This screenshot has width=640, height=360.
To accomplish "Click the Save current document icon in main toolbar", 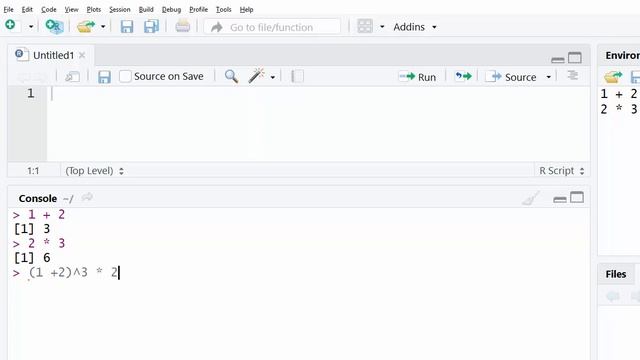I will (127, 27).
